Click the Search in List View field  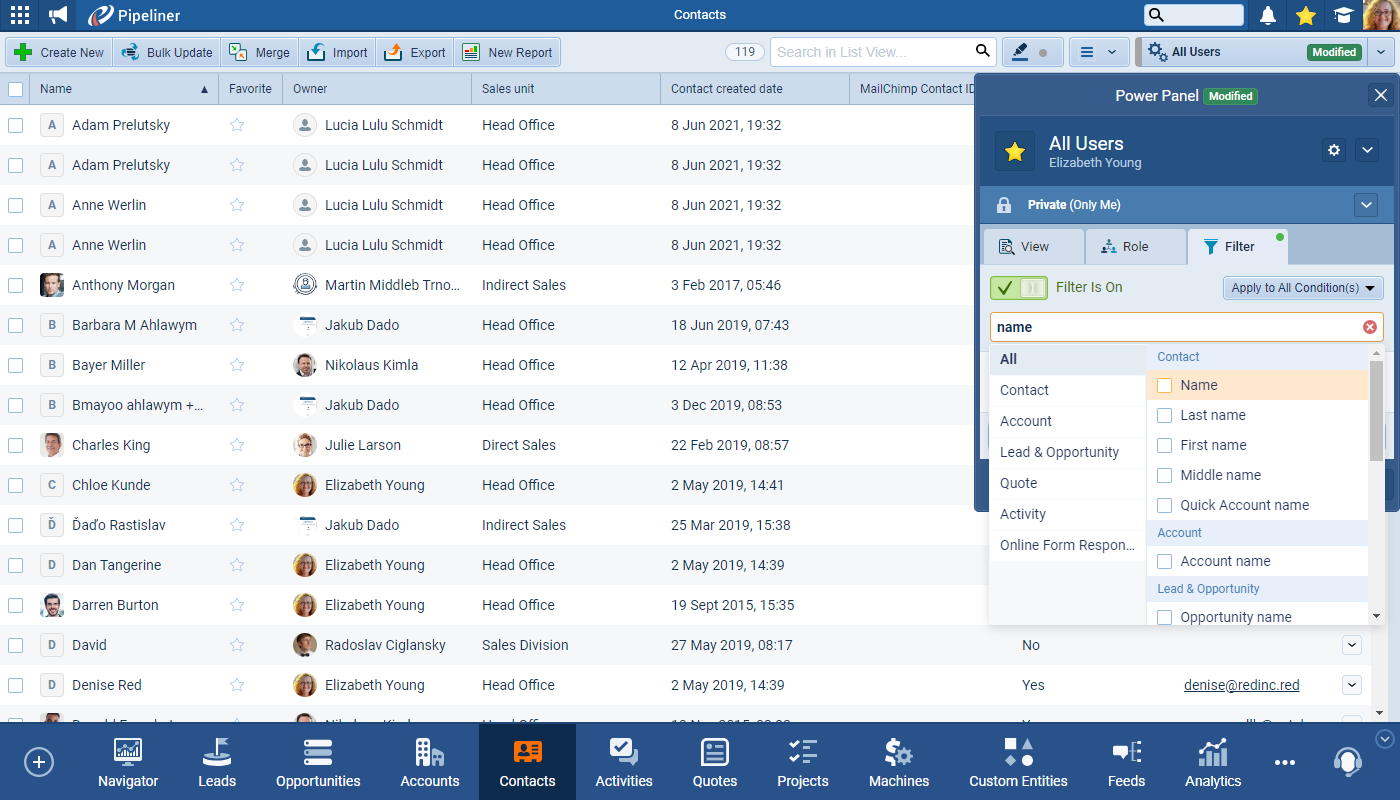[870, 52]
